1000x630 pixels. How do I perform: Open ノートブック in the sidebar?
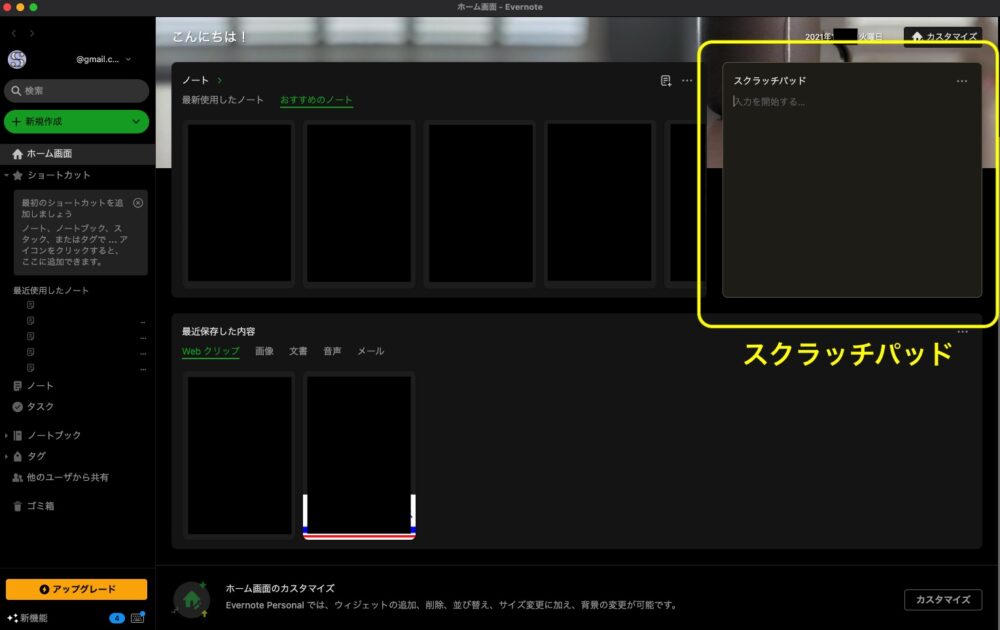tap(54, 436)
